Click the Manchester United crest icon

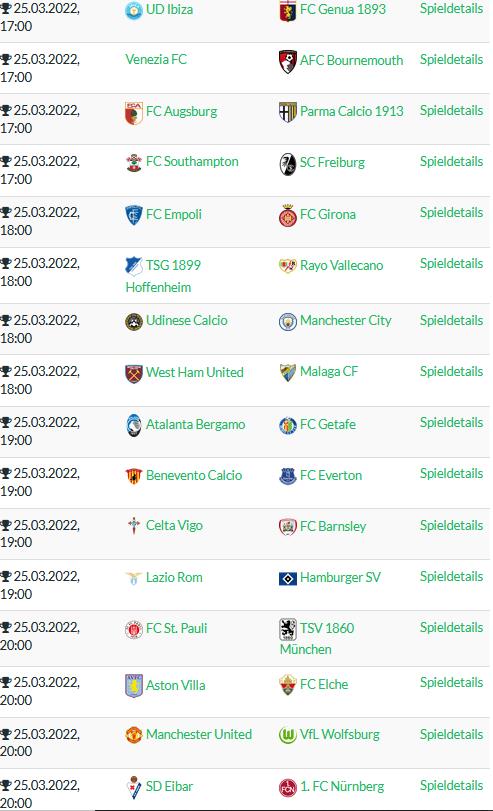click(133, 735)
